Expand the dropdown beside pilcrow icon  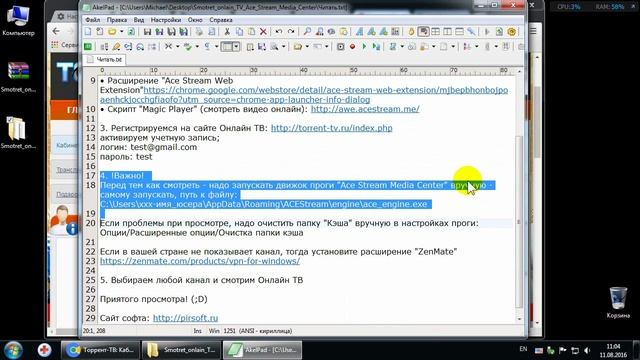click(x=217, y=47)
